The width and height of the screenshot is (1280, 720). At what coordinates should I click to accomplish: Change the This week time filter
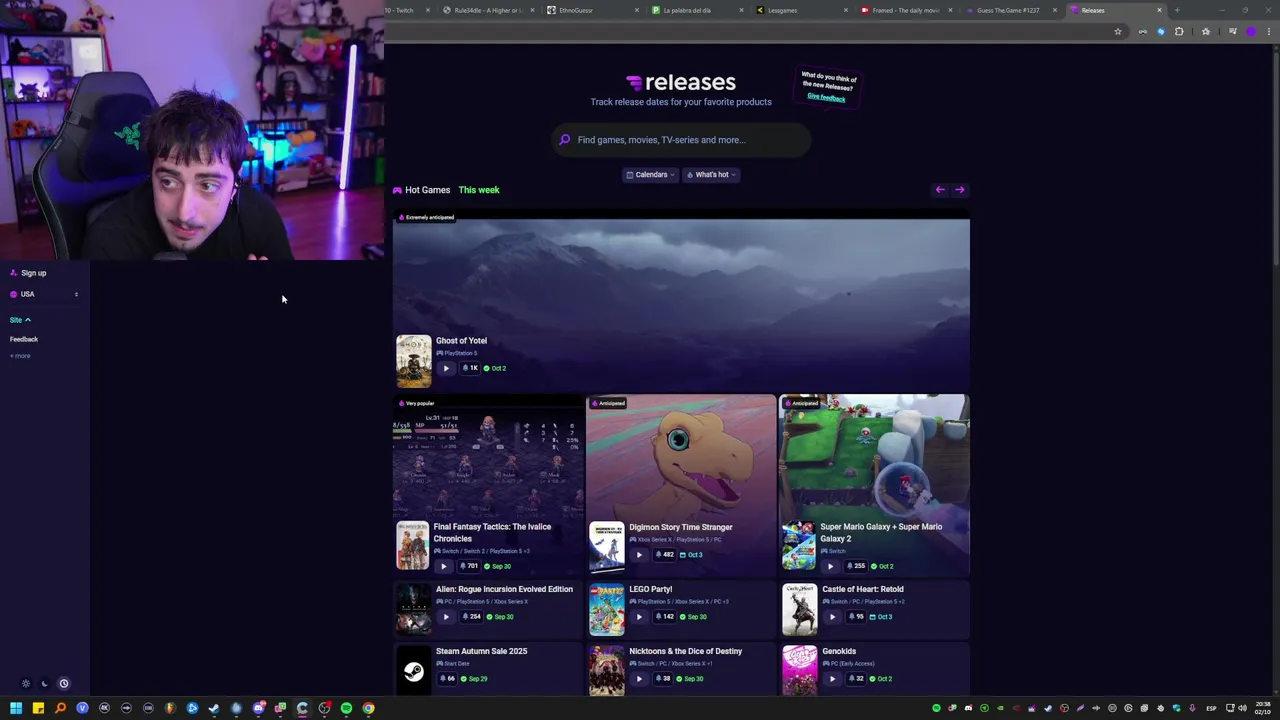point(479,190)
